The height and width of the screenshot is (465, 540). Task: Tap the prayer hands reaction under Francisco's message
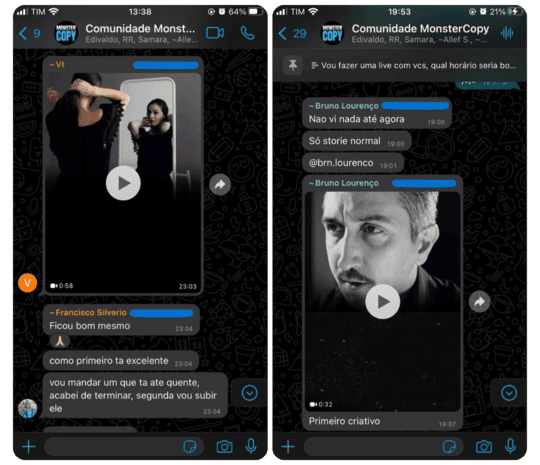(60, 341)
